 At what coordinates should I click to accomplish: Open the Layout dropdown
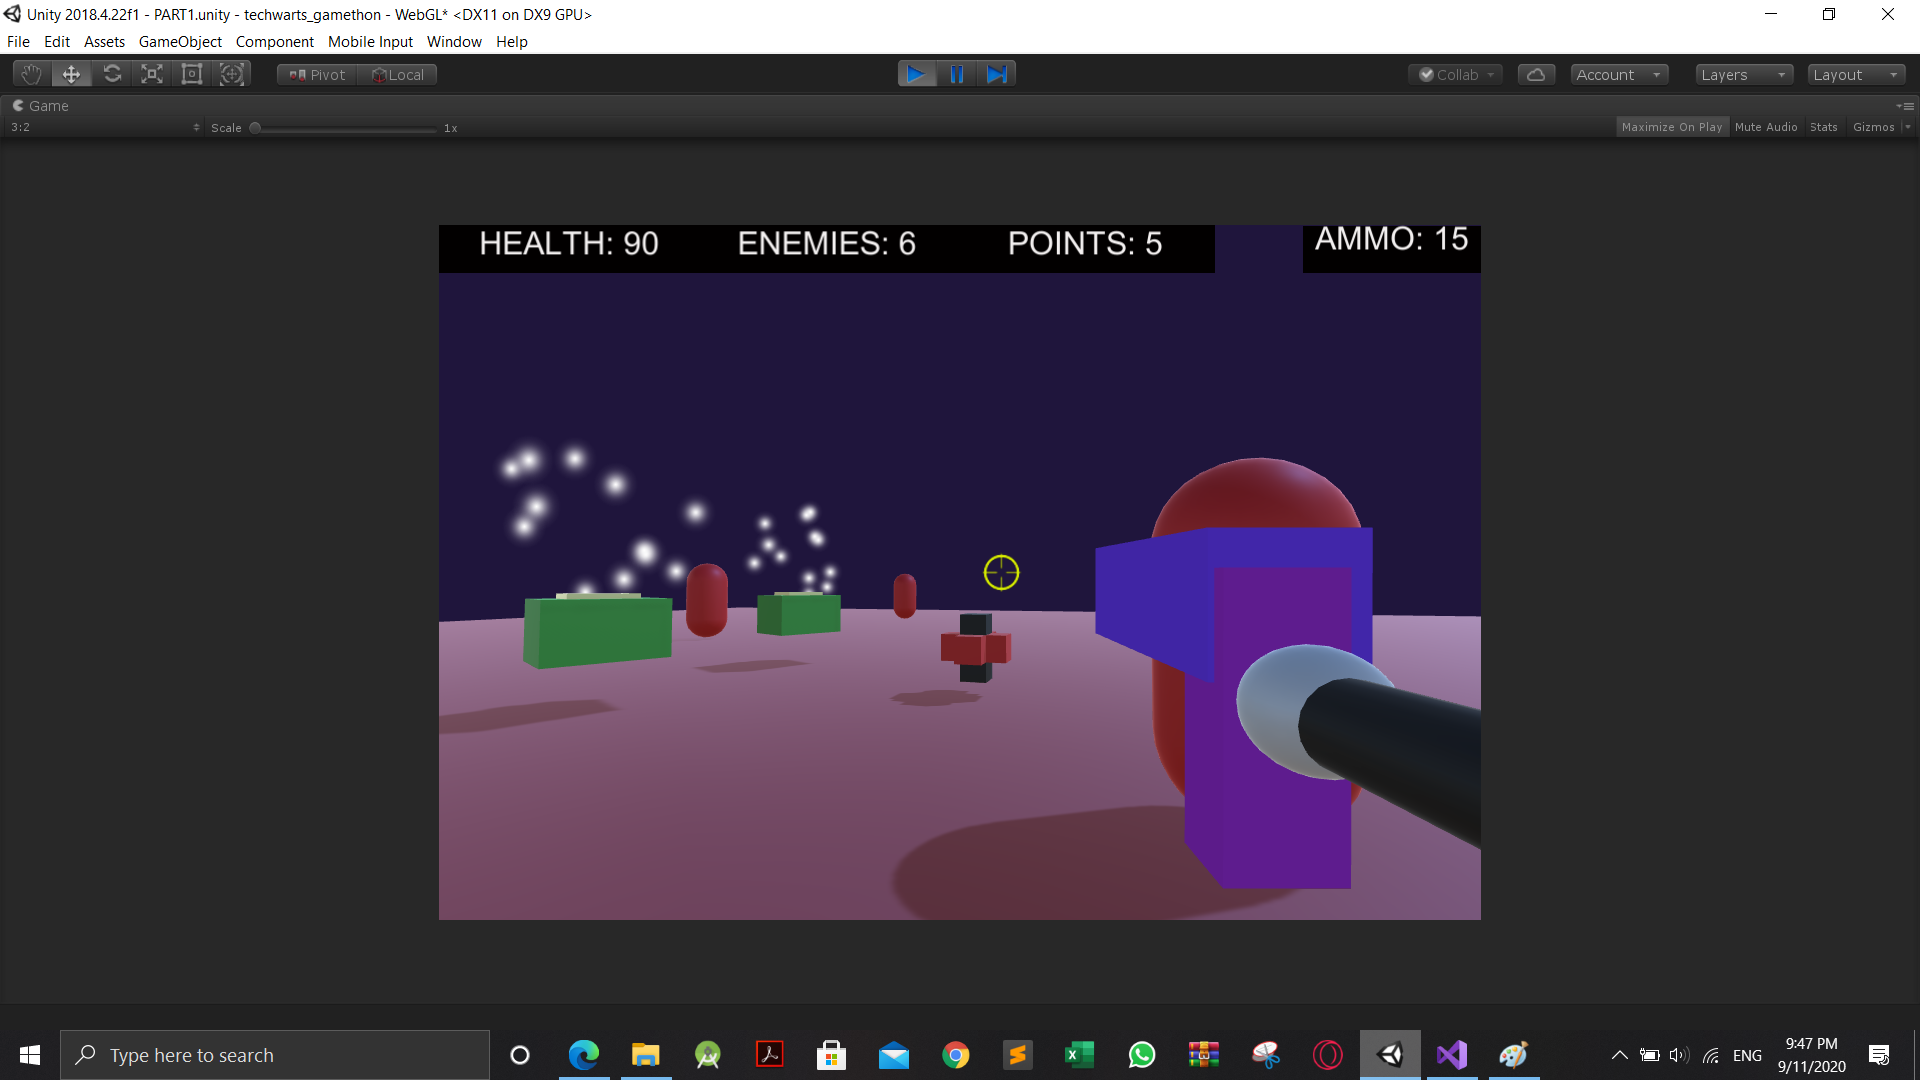[x=1855, y=75]
